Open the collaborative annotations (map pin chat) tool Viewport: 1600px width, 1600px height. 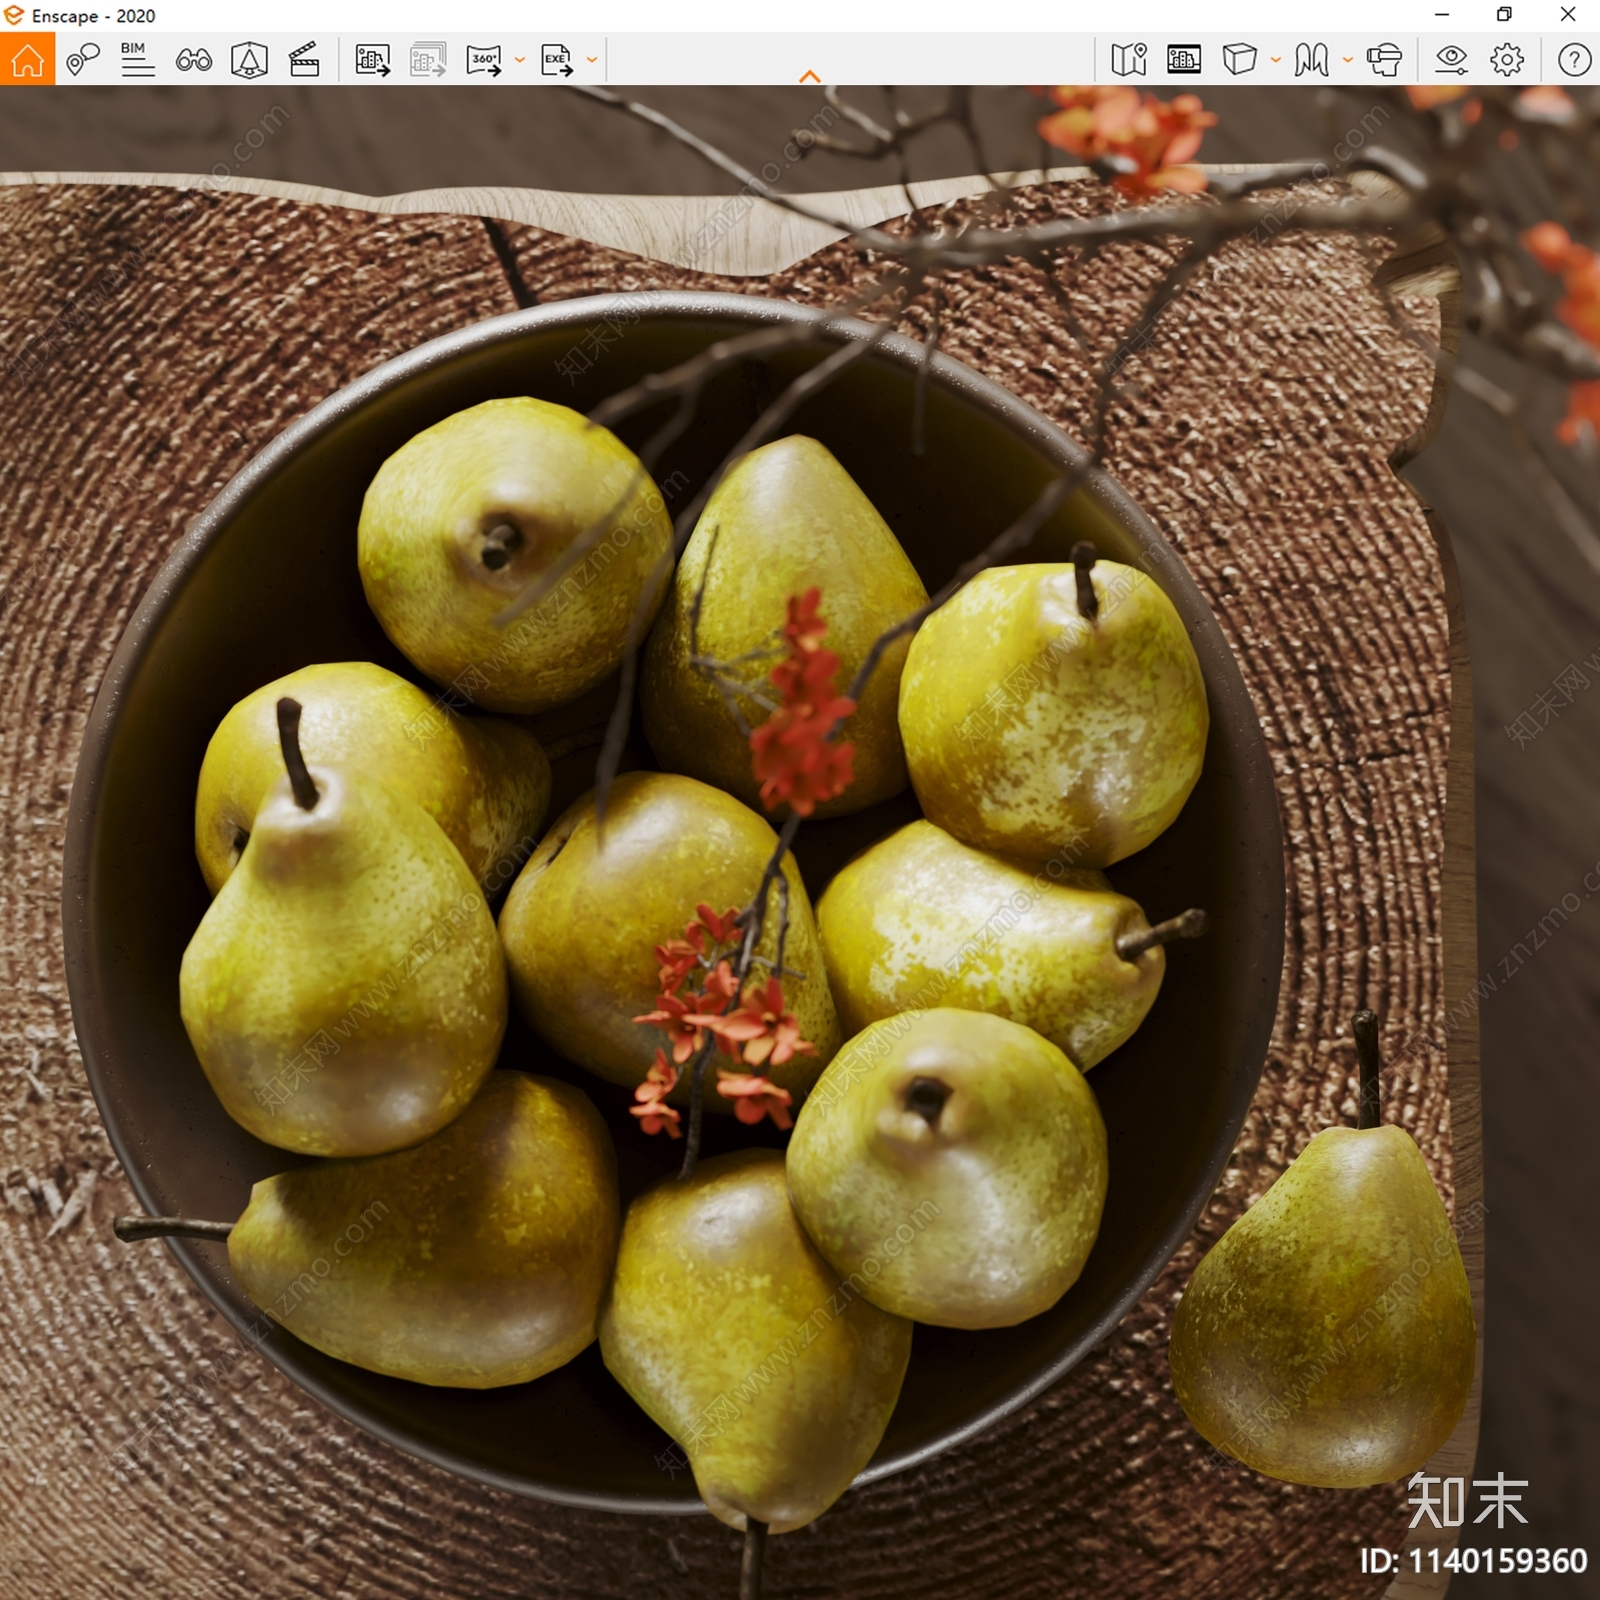[83, 59]
